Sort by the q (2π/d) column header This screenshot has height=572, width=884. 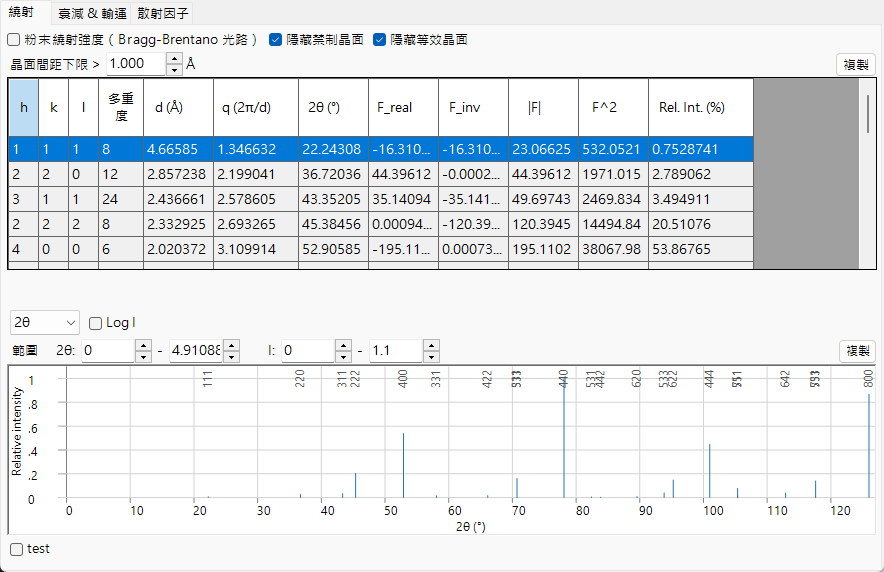coord(256,107)
